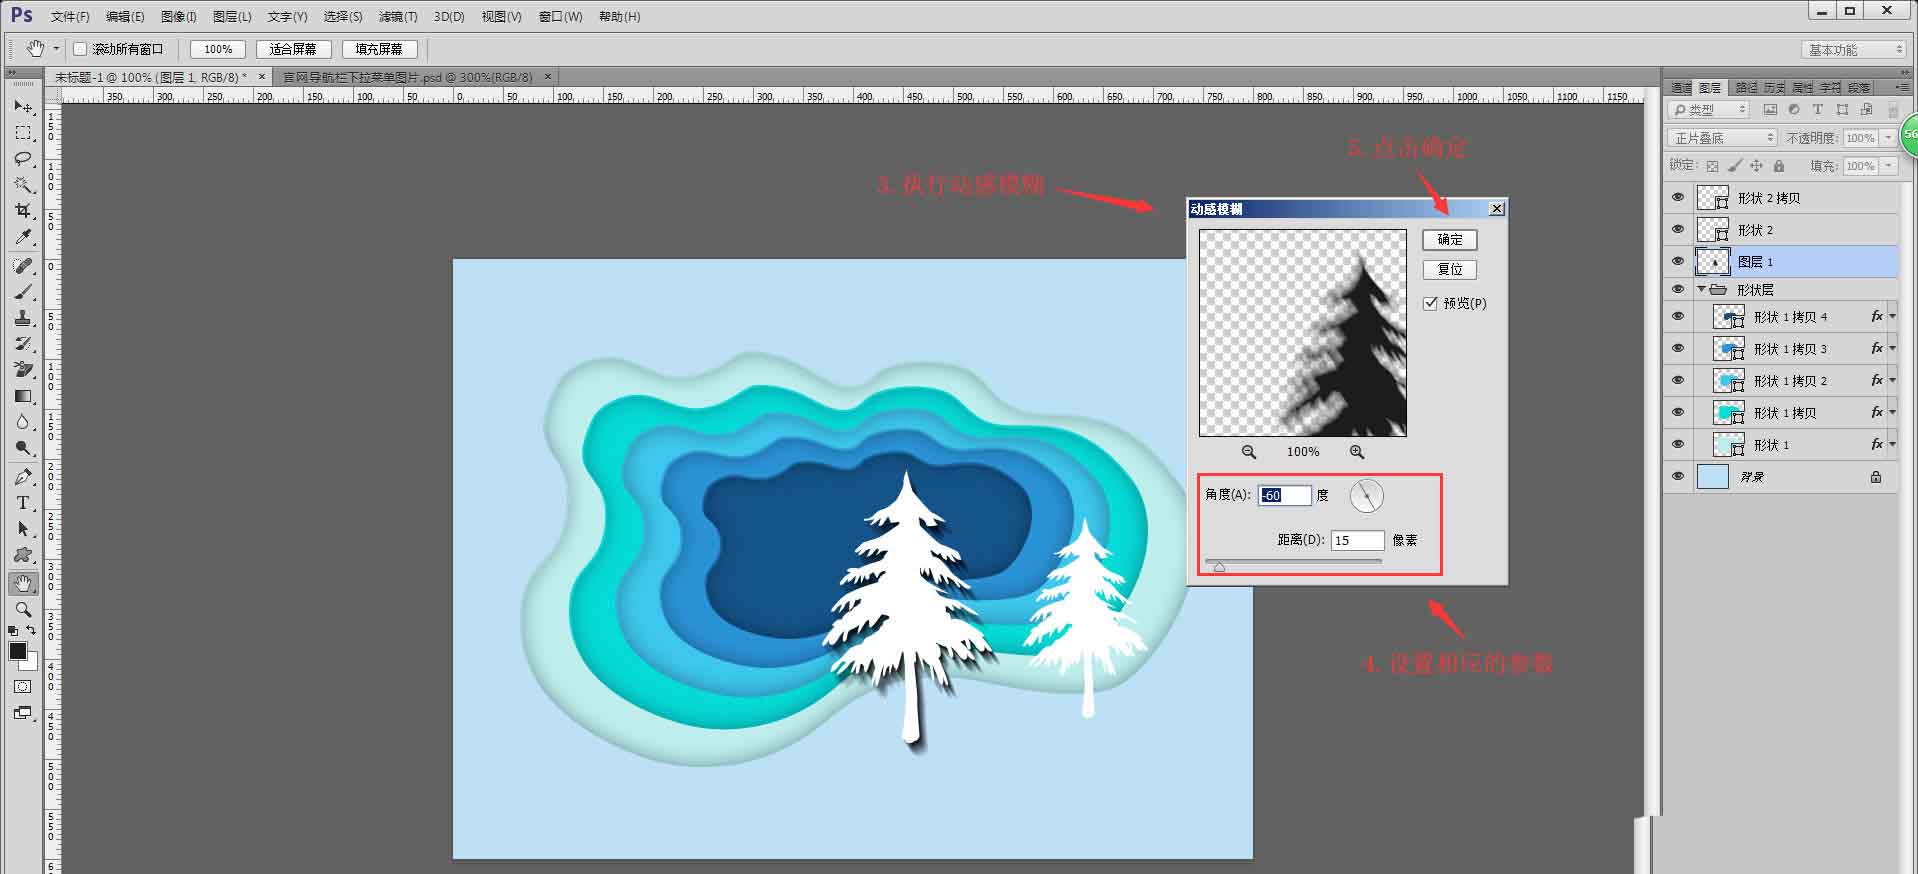This screenshot has width=1918, height=874.
Task: Click the distance slider handle
Action: 1219,567
